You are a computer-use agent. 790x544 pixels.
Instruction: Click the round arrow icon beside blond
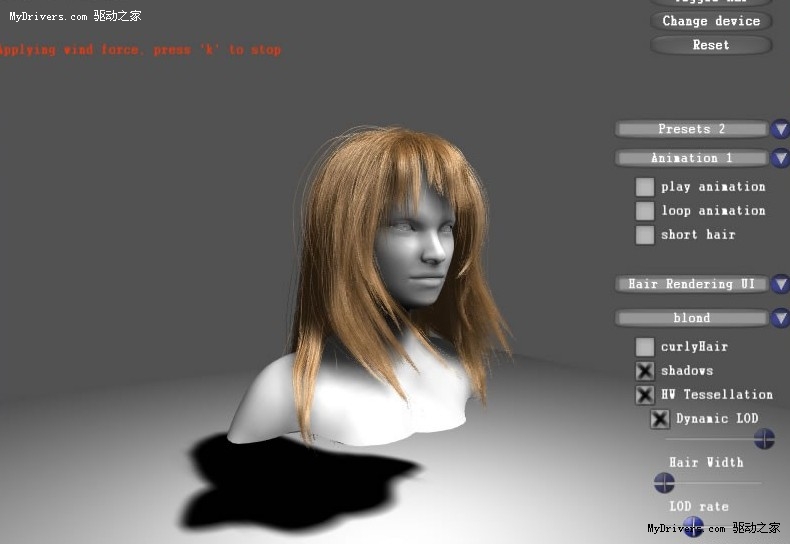tap(780, 318)
